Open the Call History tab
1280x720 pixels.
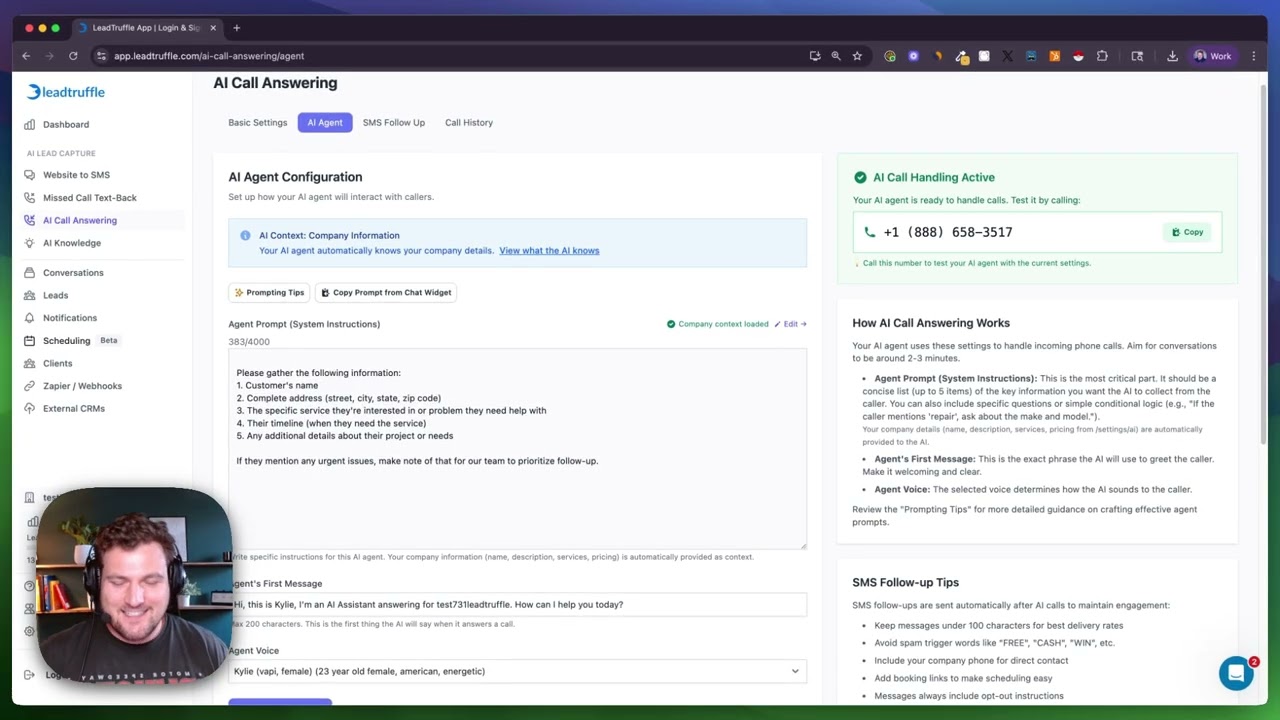469,123
